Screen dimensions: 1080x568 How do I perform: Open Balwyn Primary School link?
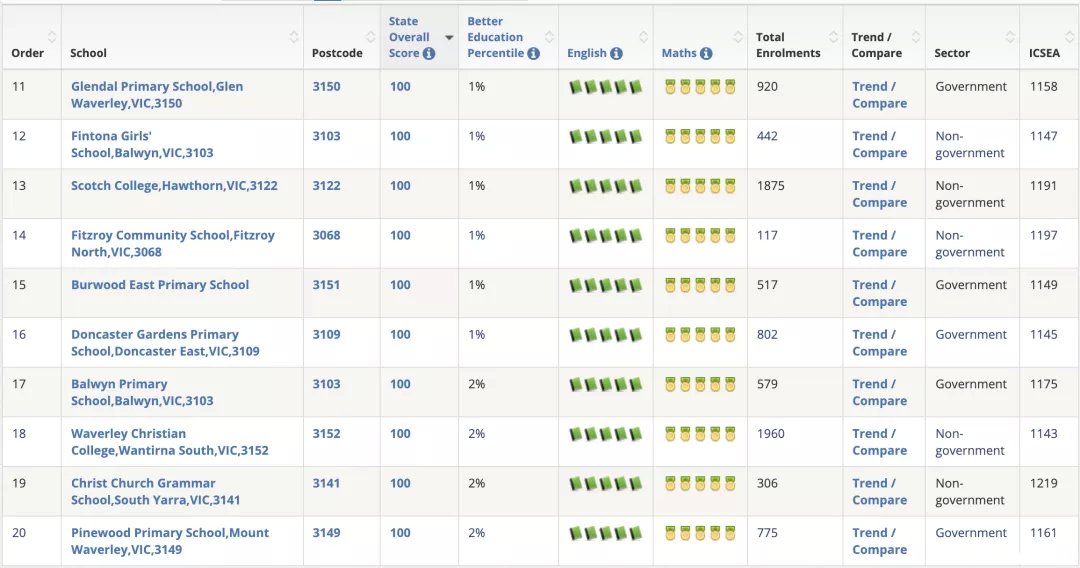pos(142,392)
